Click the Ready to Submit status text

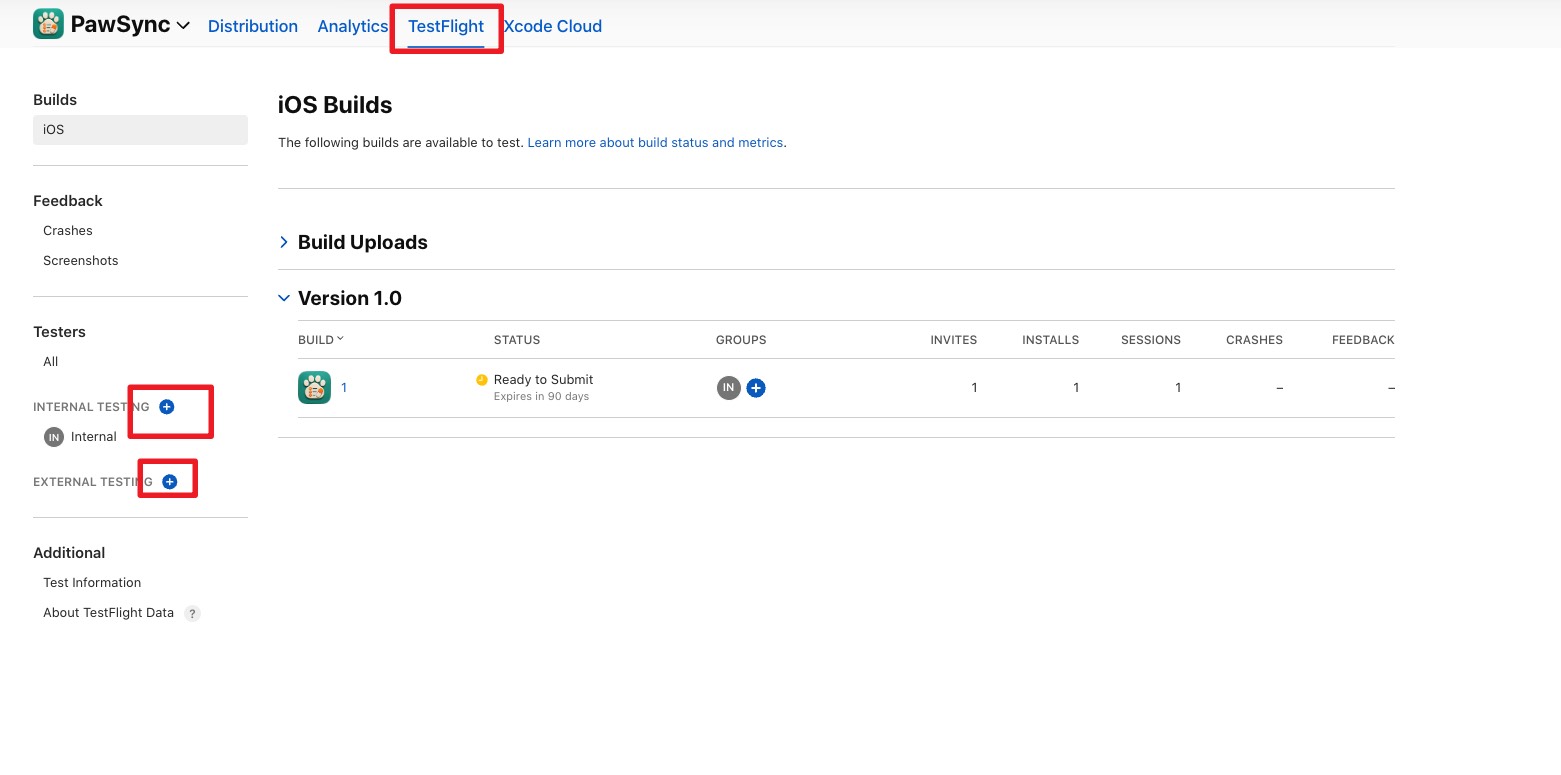543,380
